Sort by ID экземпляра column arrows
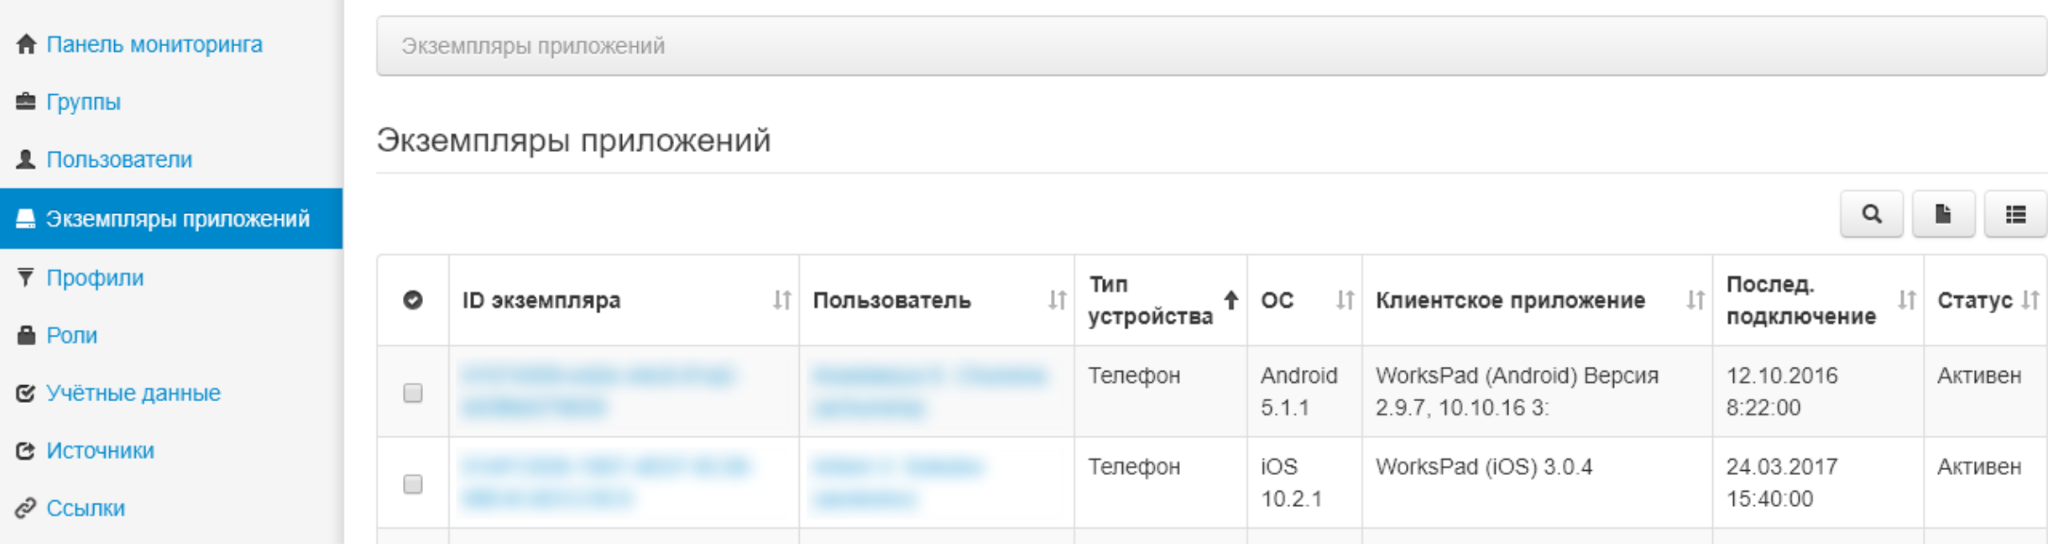This screenshot has width=2048, height=544. pos(782,300)
